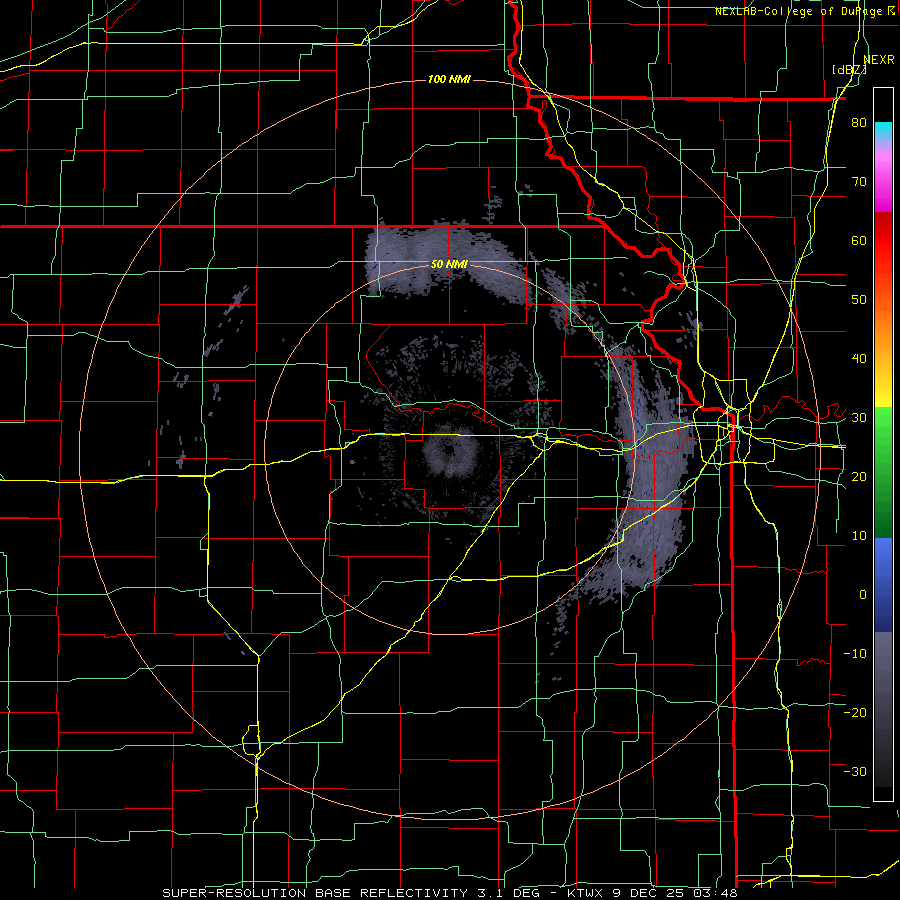Click the NEXR label above the scale
Viewport: 900px width, 900px height.
[x=879, y=60]
